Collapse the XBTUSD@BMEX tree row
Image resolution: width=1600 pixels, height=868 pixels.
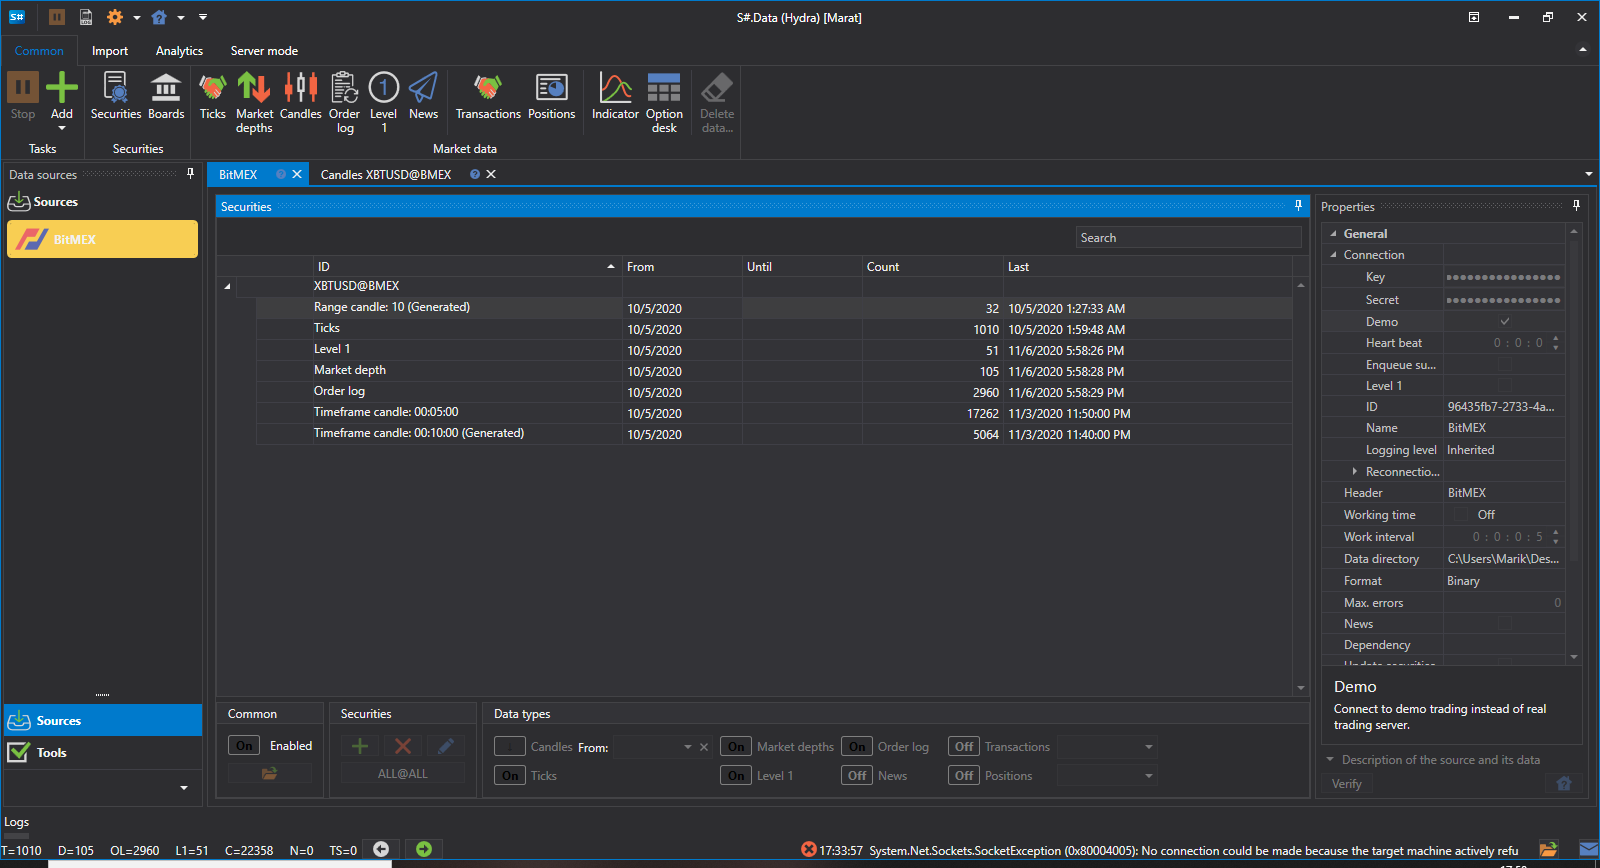[228, 286]
